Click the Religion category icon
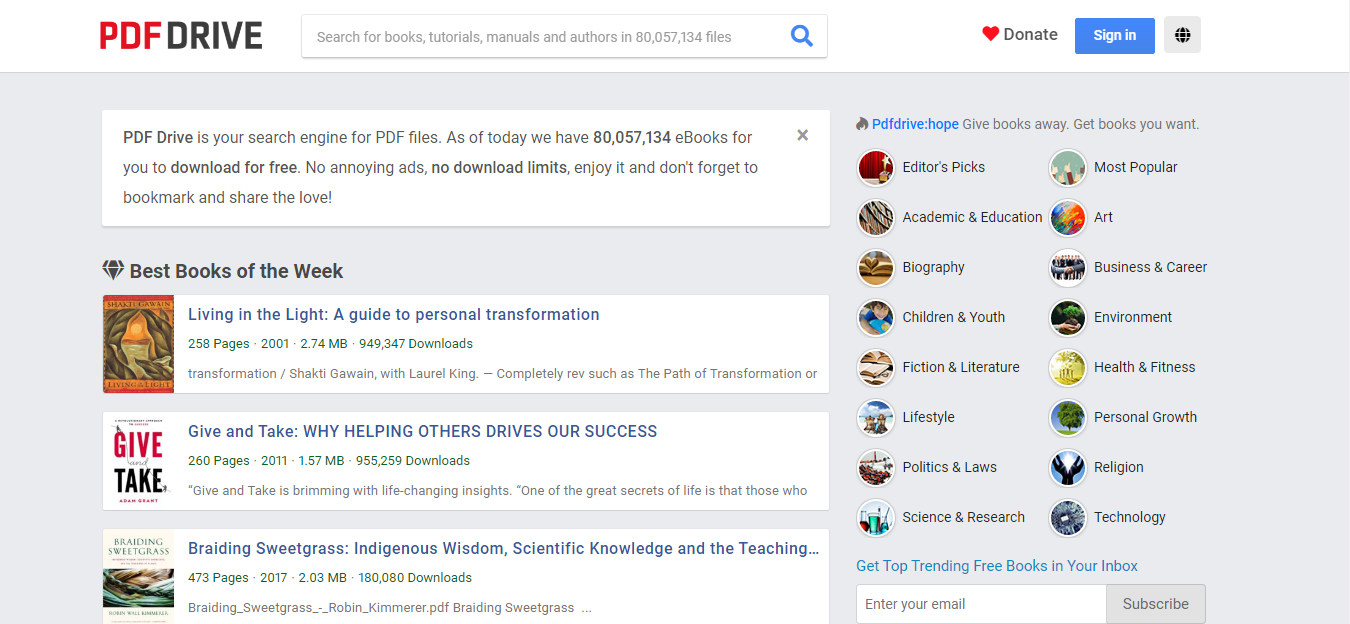The width and height of the screenshot is (1350, 624). [1068, 467]
